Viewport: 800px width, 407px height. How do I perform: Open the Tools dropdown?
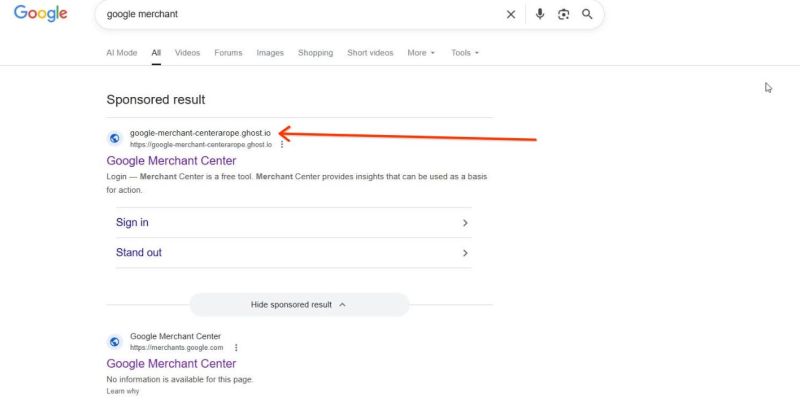coord(465,53)
